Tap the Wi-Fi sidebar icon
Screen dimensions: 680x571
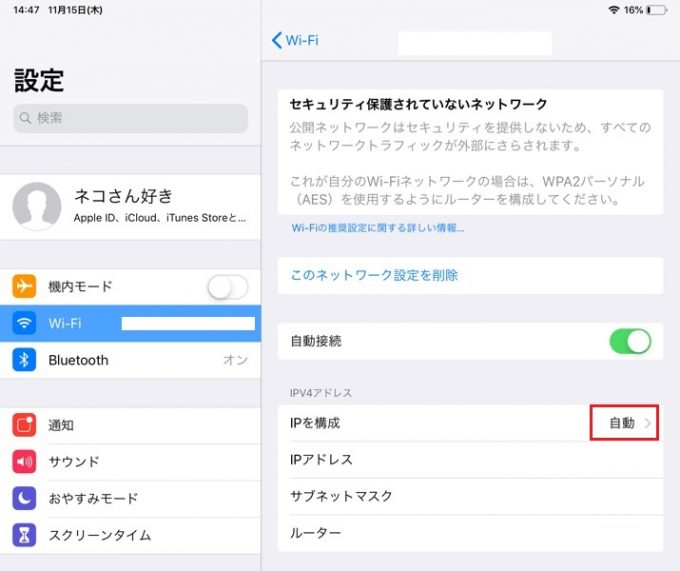click(24, 323)
